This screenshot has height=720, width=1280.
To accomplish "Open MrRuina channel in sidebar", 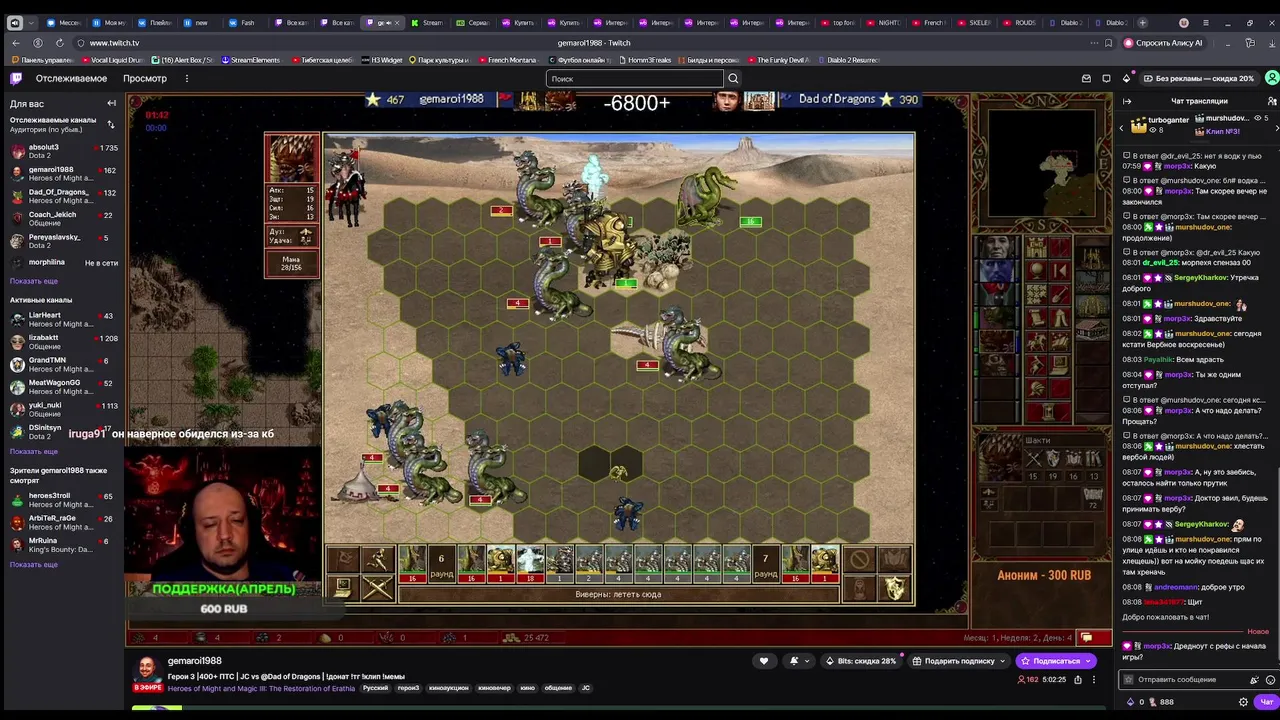I will click(62, 545).
